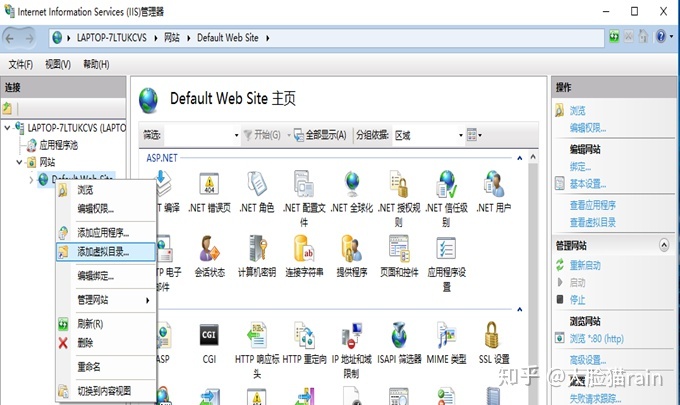680x405 pixels.
Task: Select 应用程序池 in connections tree
Action: coord(59,145)
